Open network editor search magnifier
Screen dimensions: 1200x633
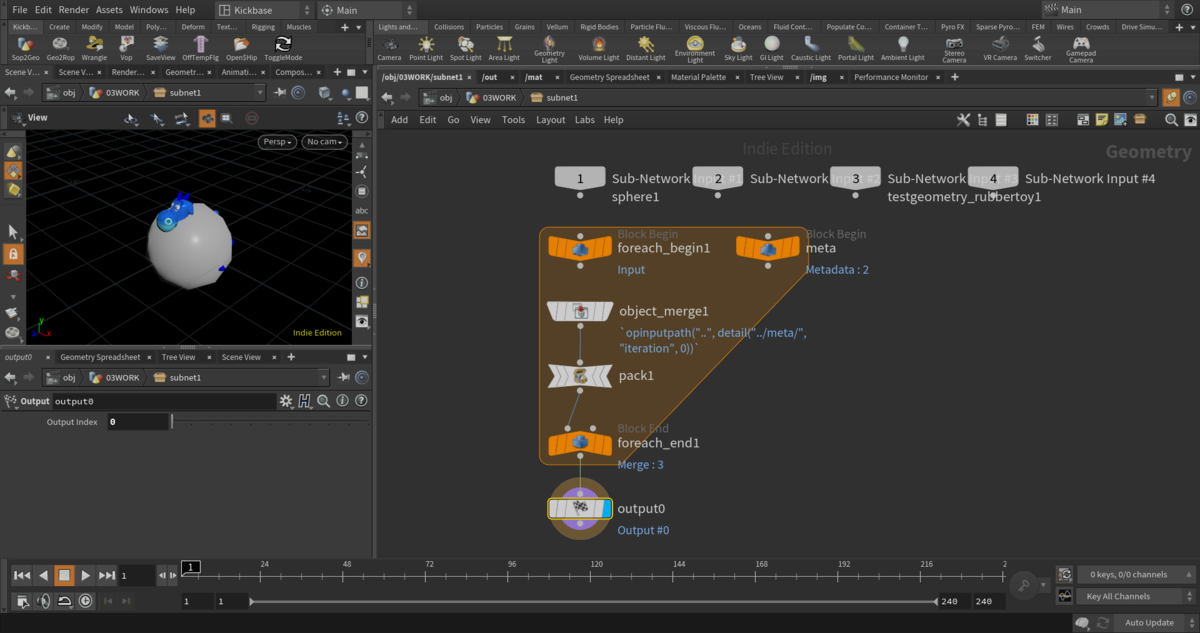click(1171, 120)
